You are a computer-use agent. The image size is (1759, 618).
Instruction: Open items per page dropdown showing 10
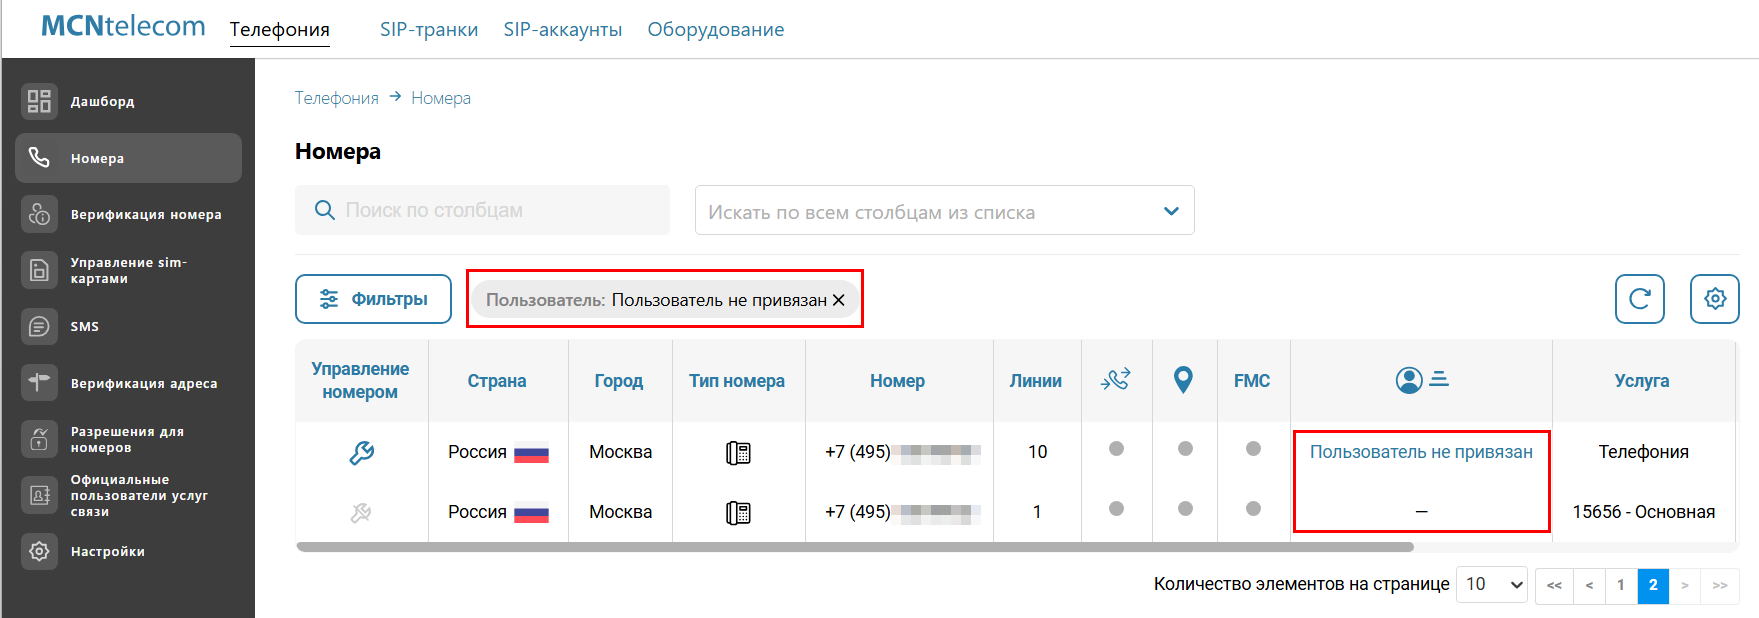click(1492, 584)
